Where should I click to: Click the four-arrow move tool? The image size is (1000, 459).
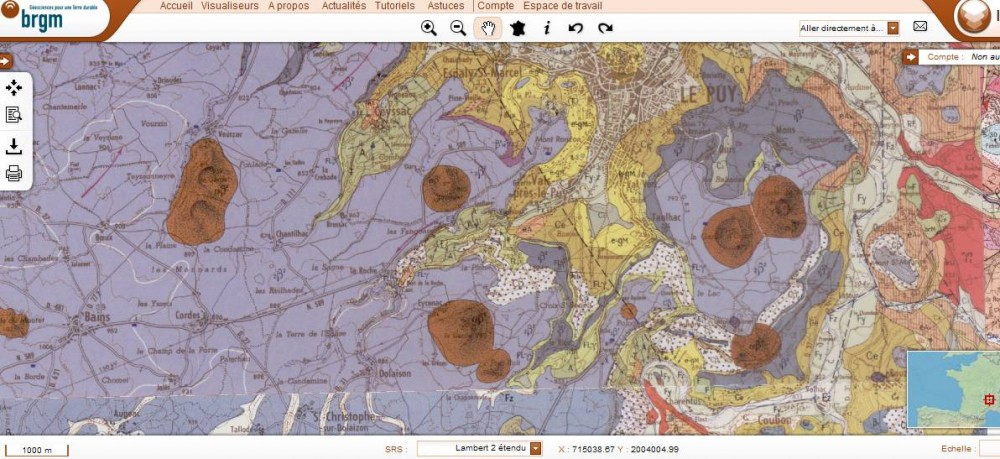13,88
